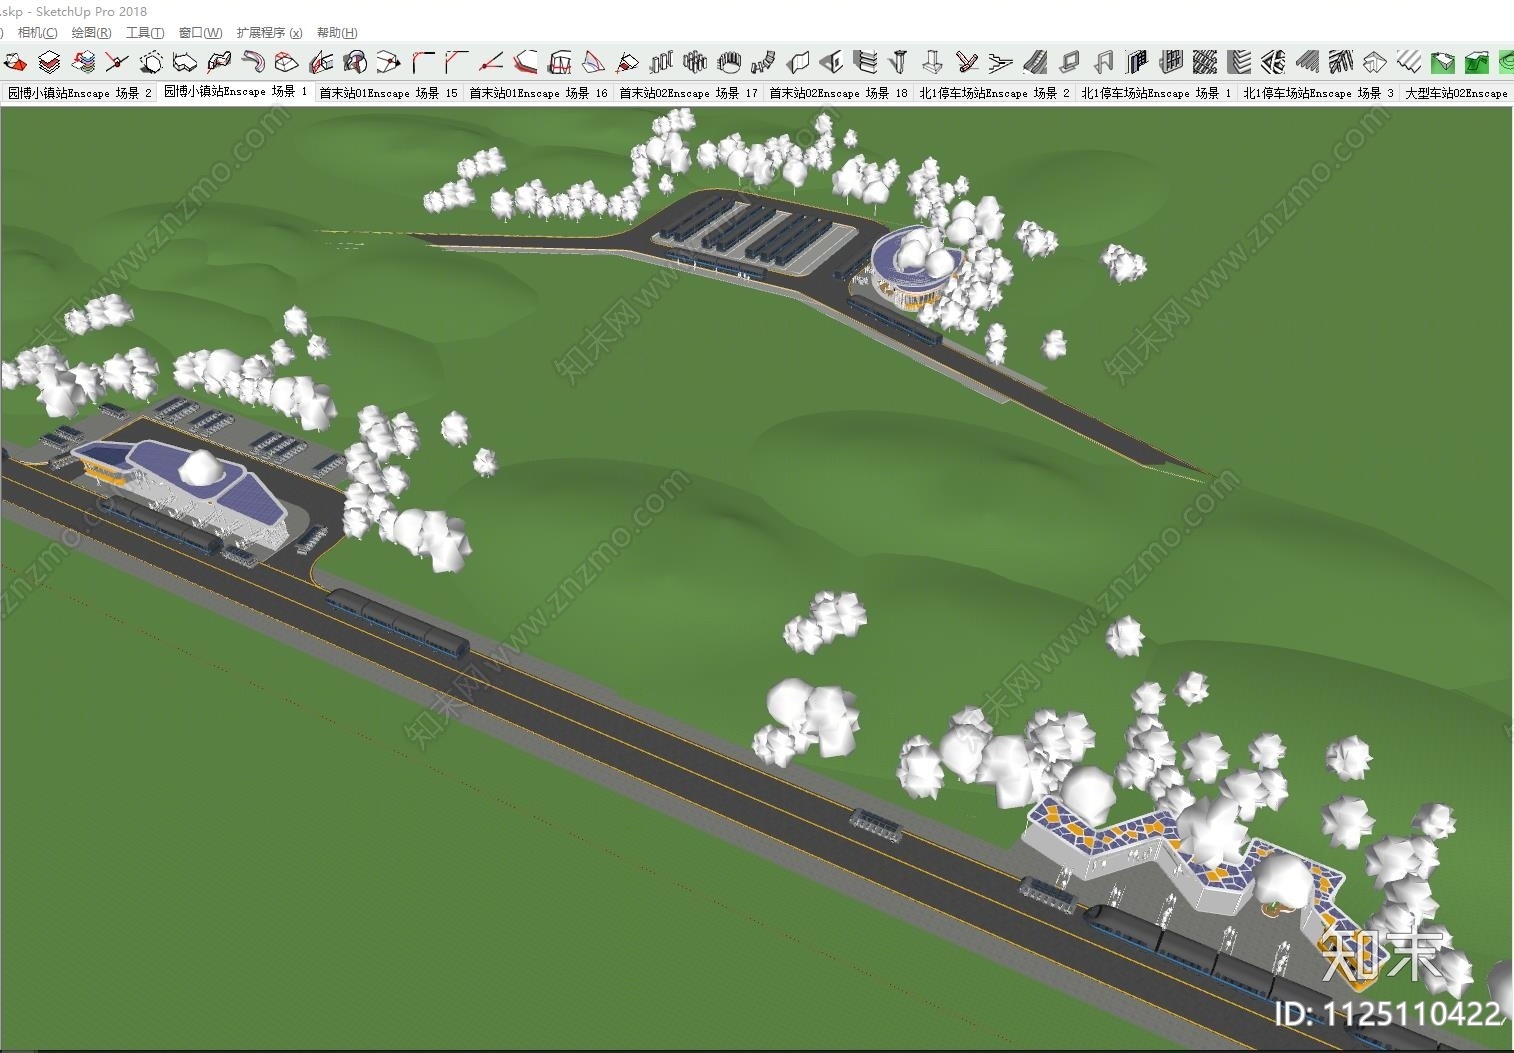Click the green ramp on terrain tool

pyautogui.click(x=1477, y=63)
